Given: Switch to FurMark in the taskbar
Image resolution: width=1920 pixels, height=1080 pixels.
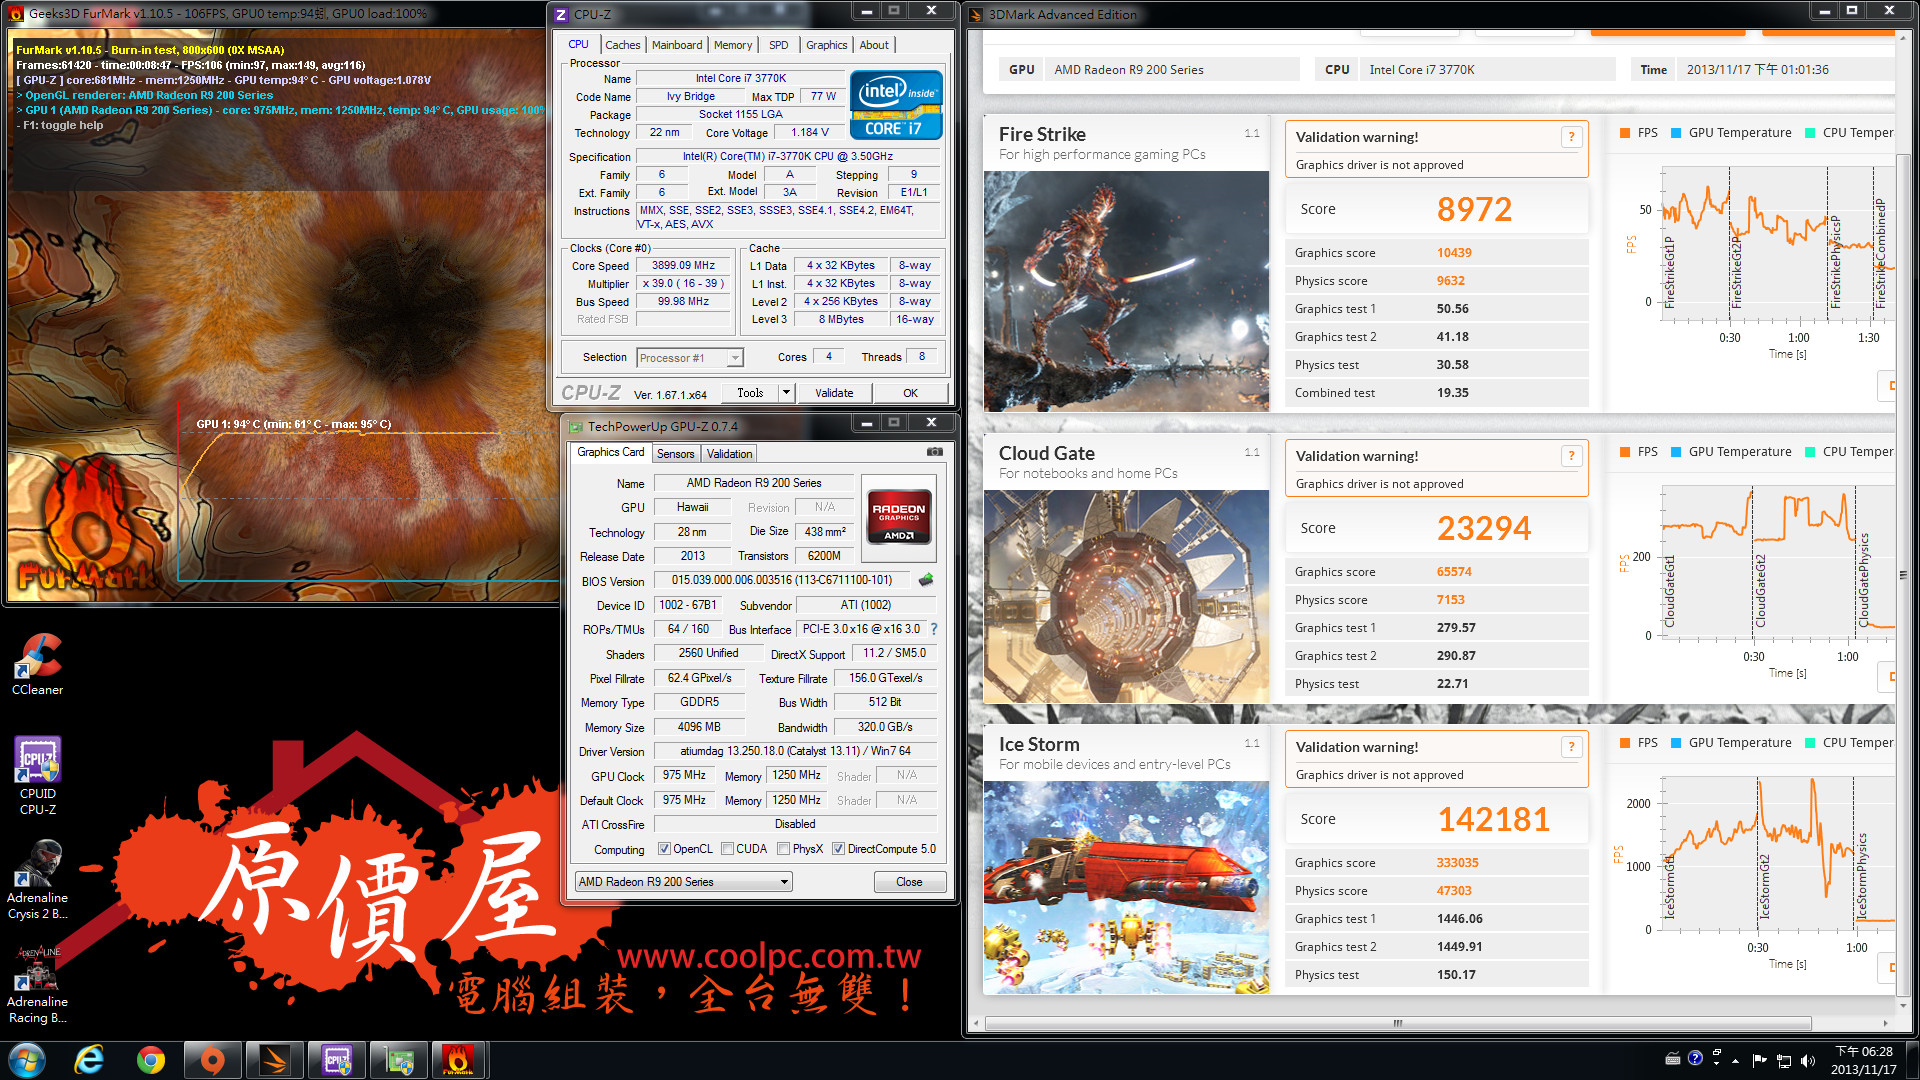Looking at the screenshot, I should pyautogui.click(x=458, y=1060).
